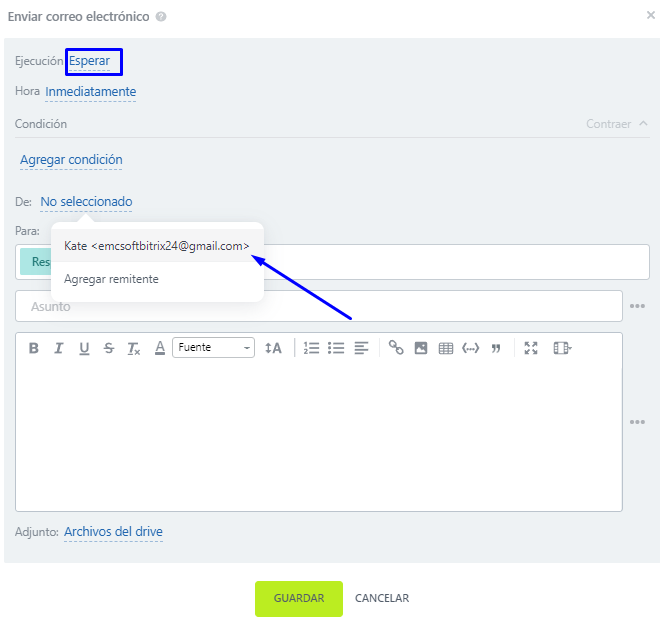Expand the editor to fullscreen
Image resolution: width=660 pixels, height=627 pixels.
pos(531,348)
